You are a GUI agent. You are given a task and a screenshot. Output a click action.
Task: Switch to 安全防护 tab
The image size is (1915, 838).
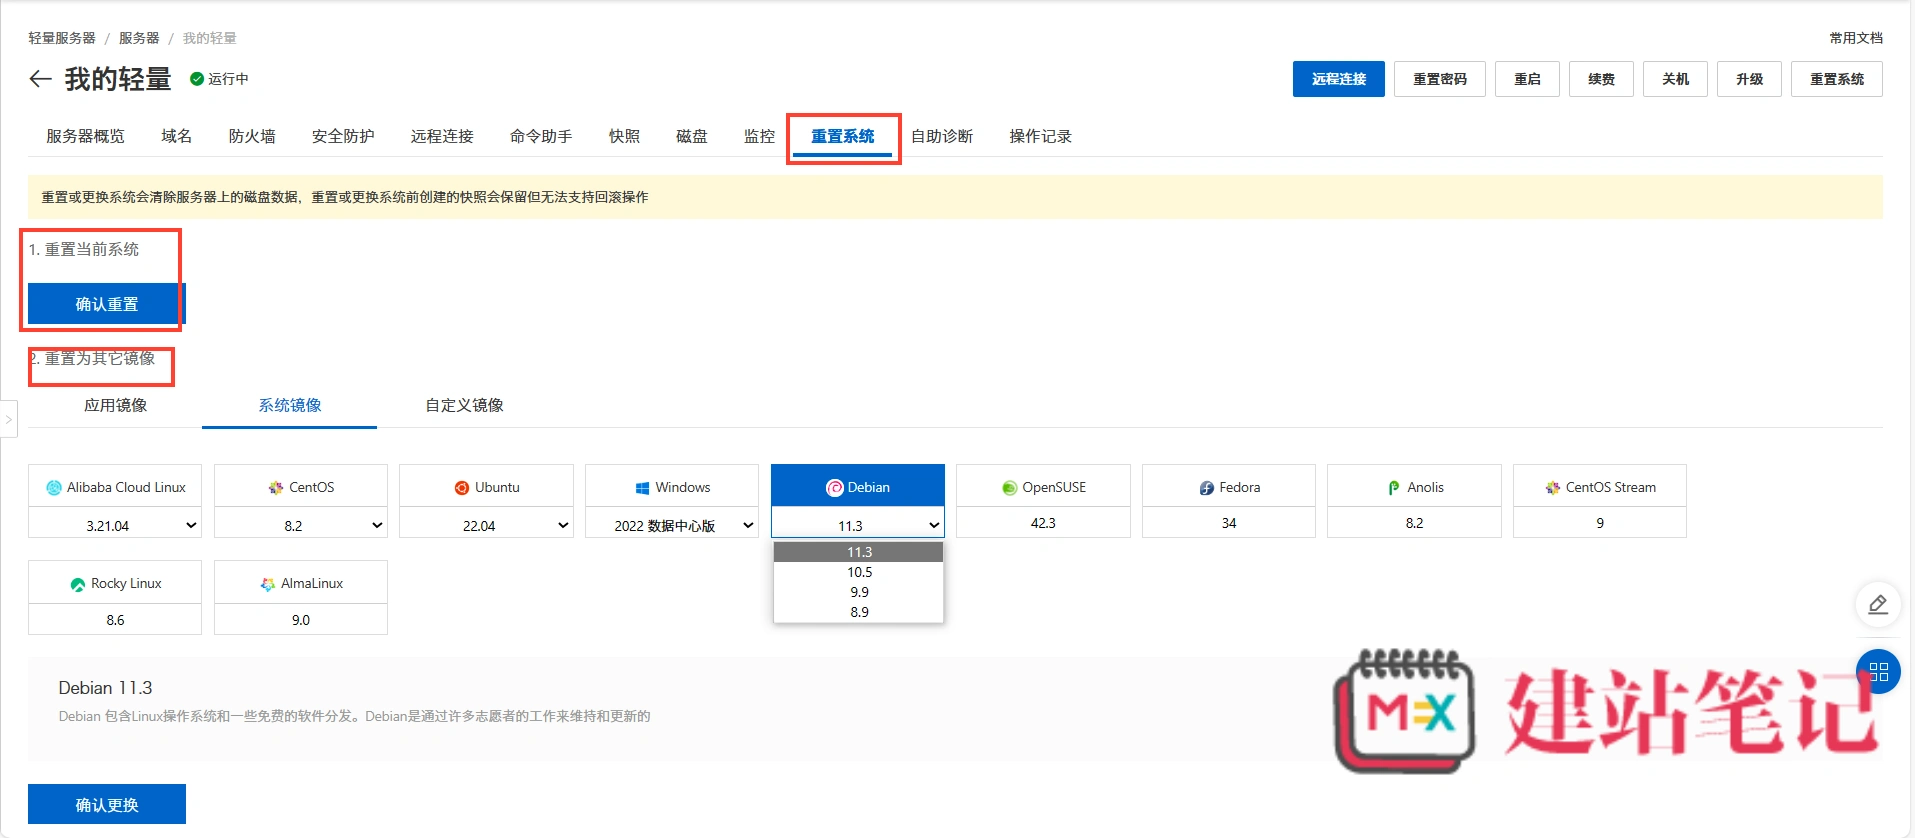pyautogui.click(x=343, y=136)
